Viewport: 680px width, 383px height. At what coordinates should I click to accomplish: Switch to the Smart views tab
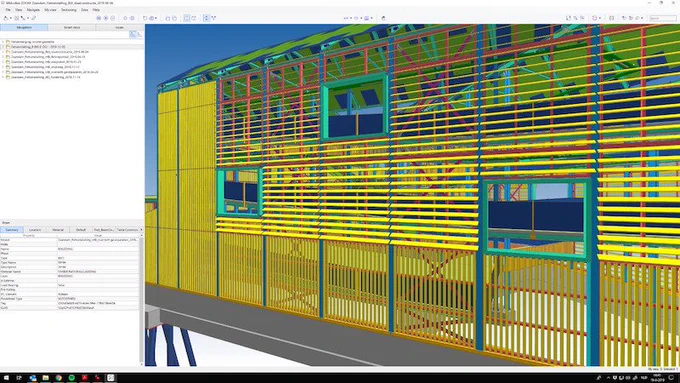tap(72, 27)
